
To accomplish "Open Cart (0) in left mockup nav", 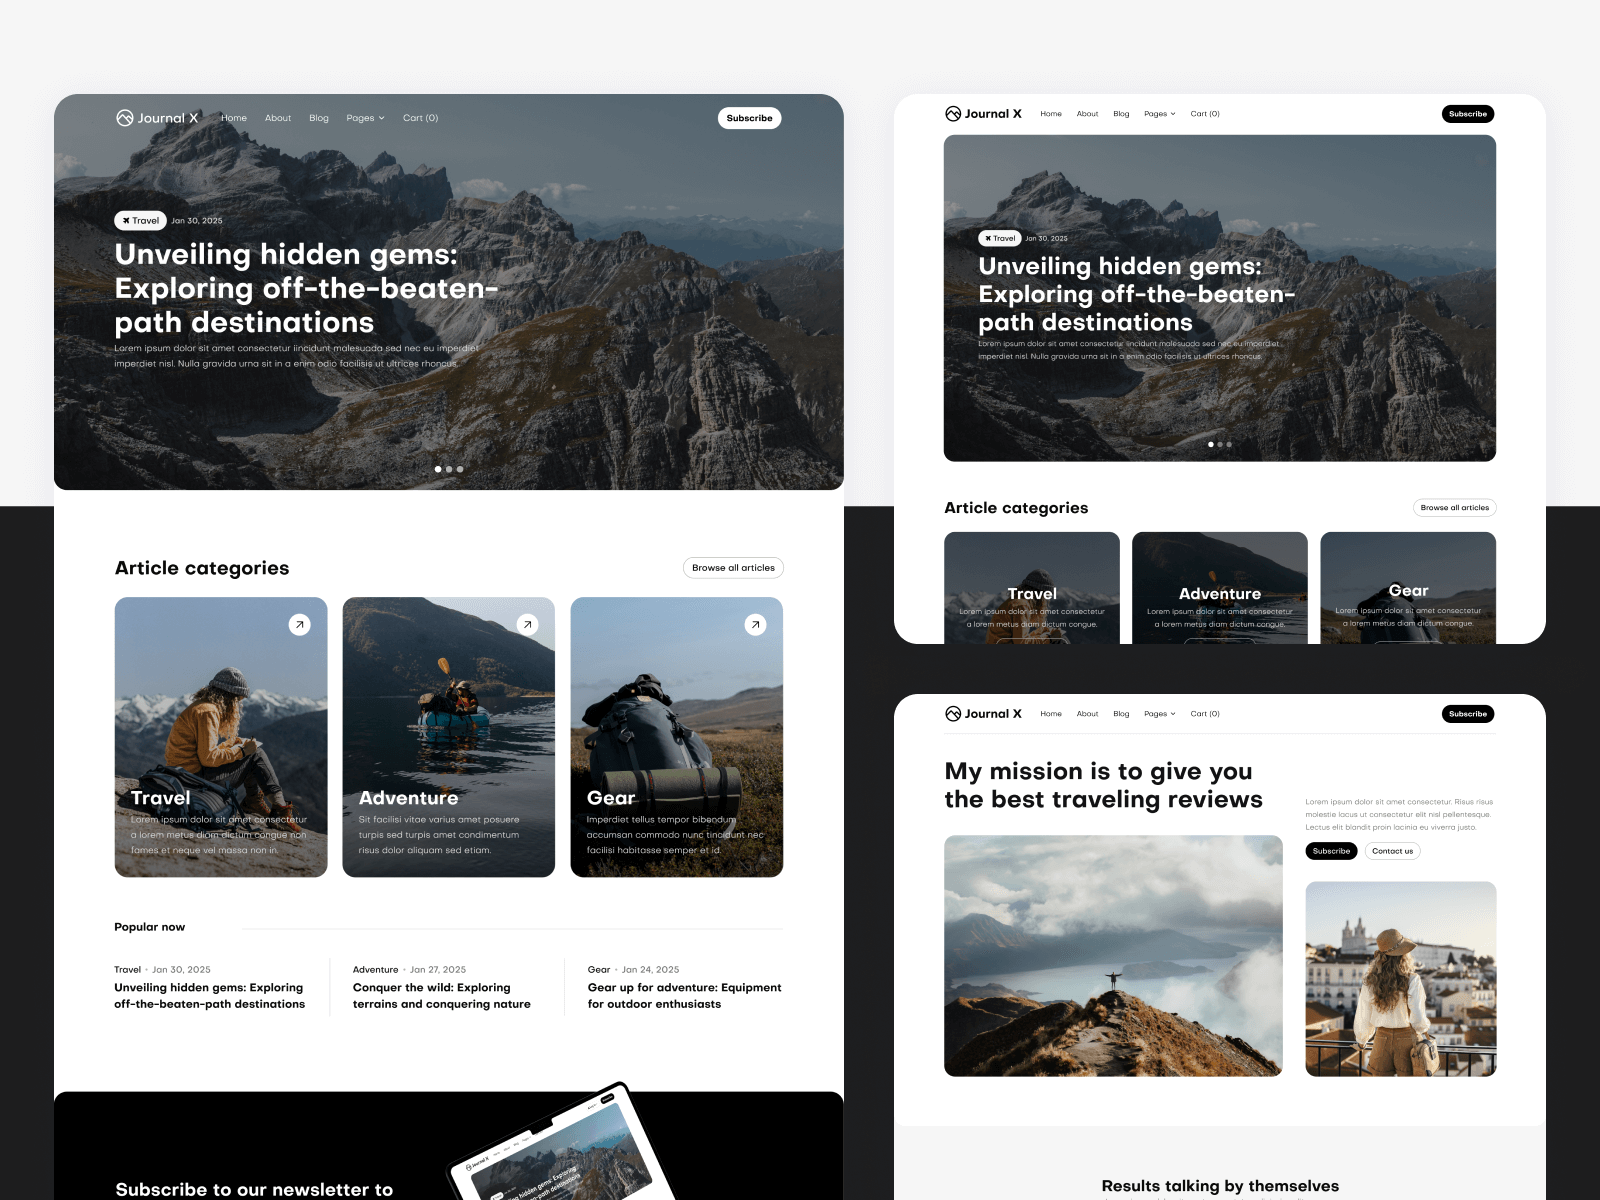I will point(421,118).
